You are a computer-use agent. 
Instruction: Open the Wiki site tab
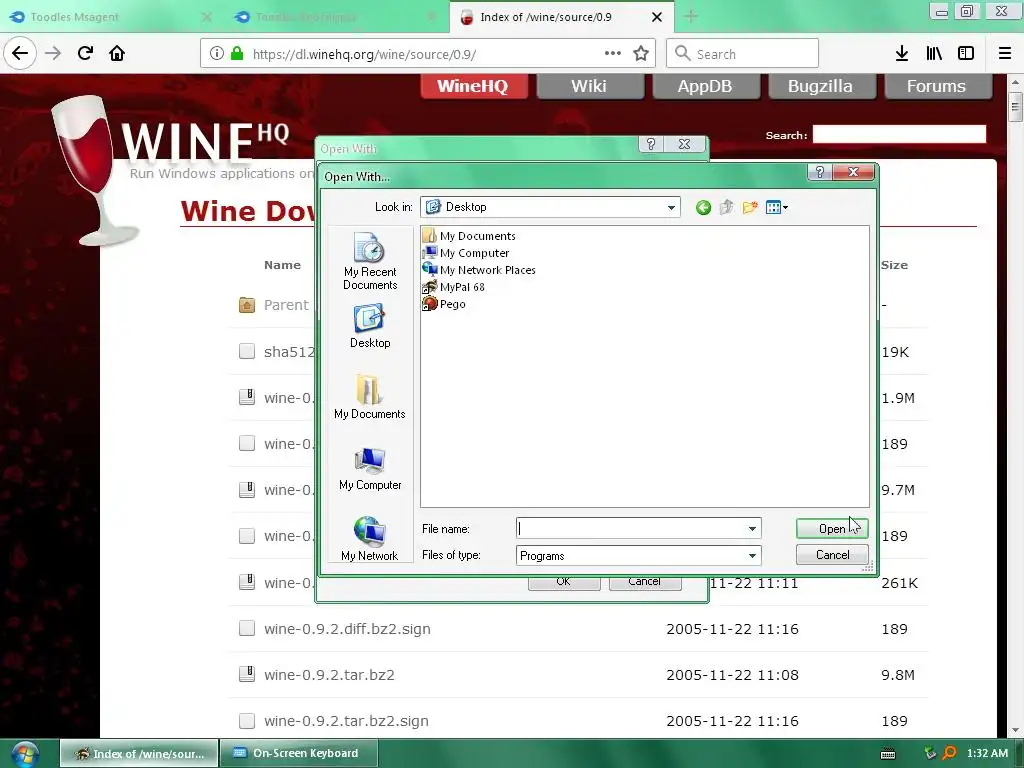[589, 86]
